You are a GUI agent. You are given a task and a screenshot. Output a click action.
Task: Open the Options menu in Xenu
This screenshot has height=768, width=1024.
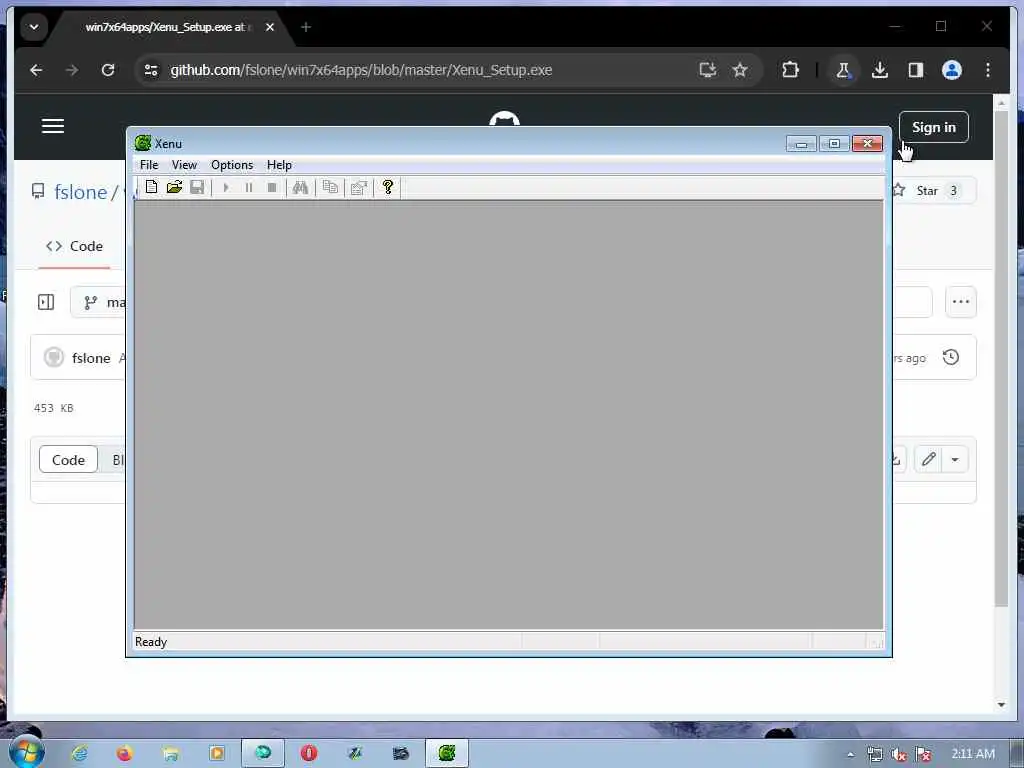coord(232,165)
